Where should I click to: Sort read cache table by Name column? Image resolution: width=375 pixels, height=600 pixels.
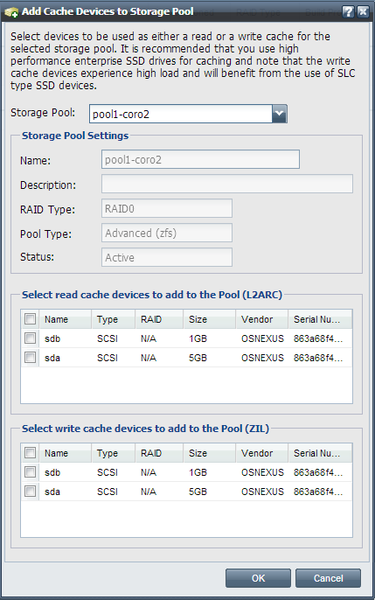(x=65, y=320)
